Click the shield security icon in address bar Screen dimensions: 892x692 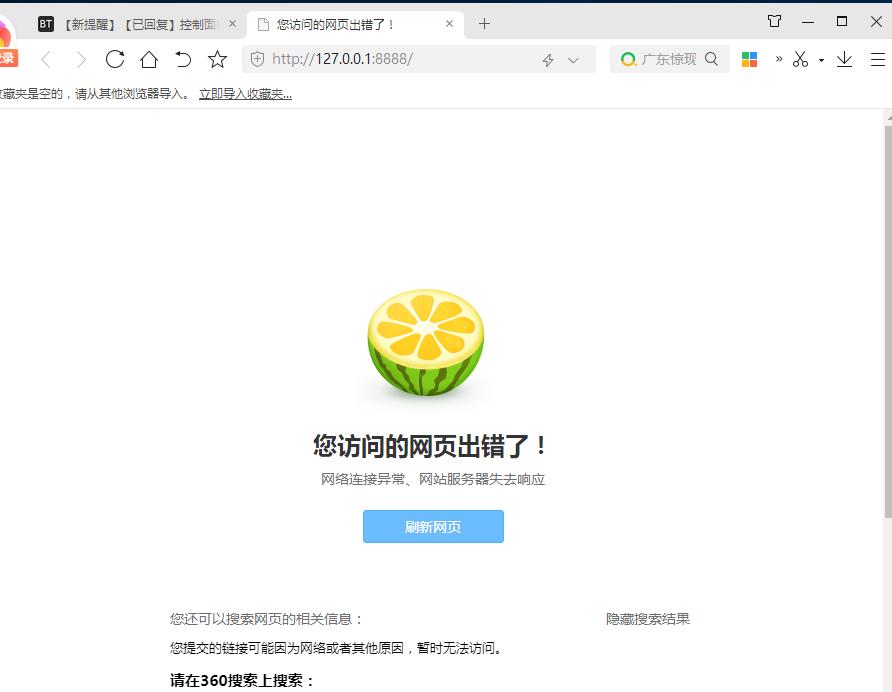257,59
